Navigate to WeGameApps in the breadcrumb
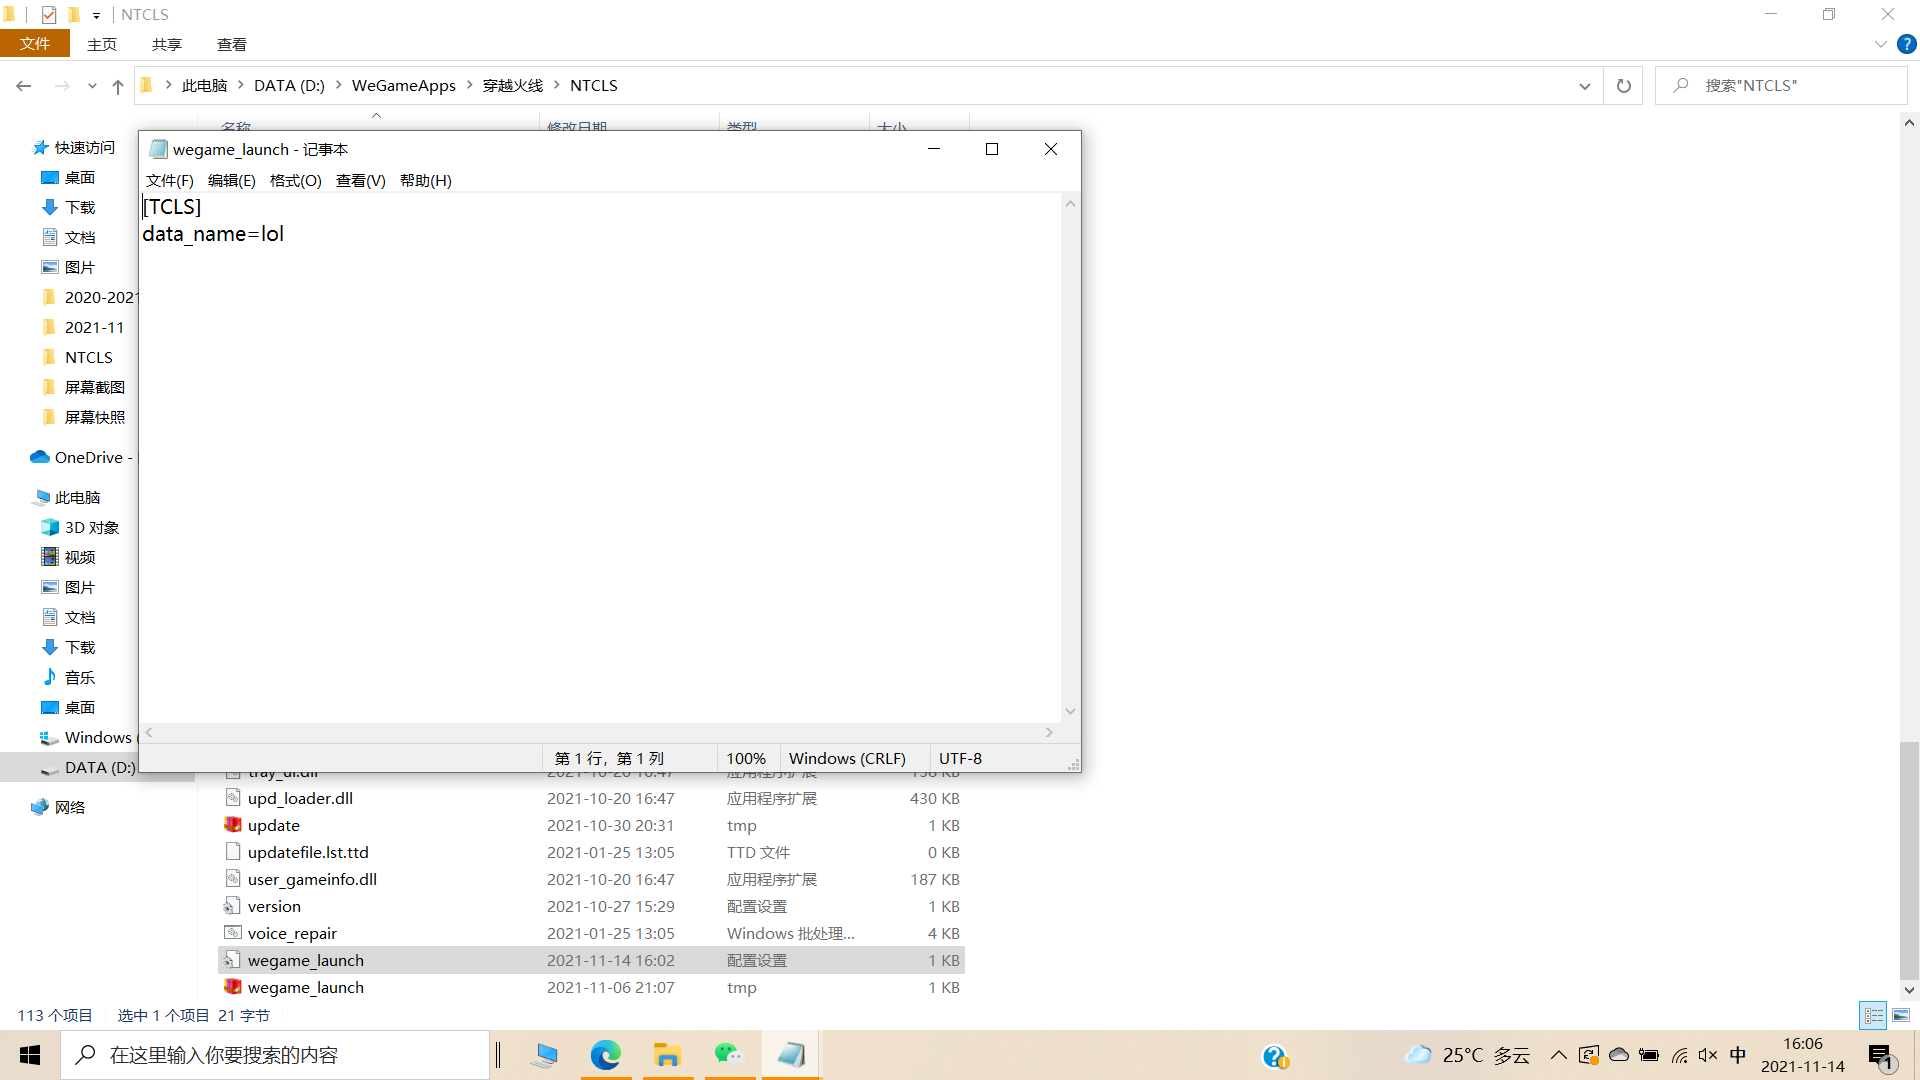Screen dimensions: 1920x1080 click(x=403, y=86)
